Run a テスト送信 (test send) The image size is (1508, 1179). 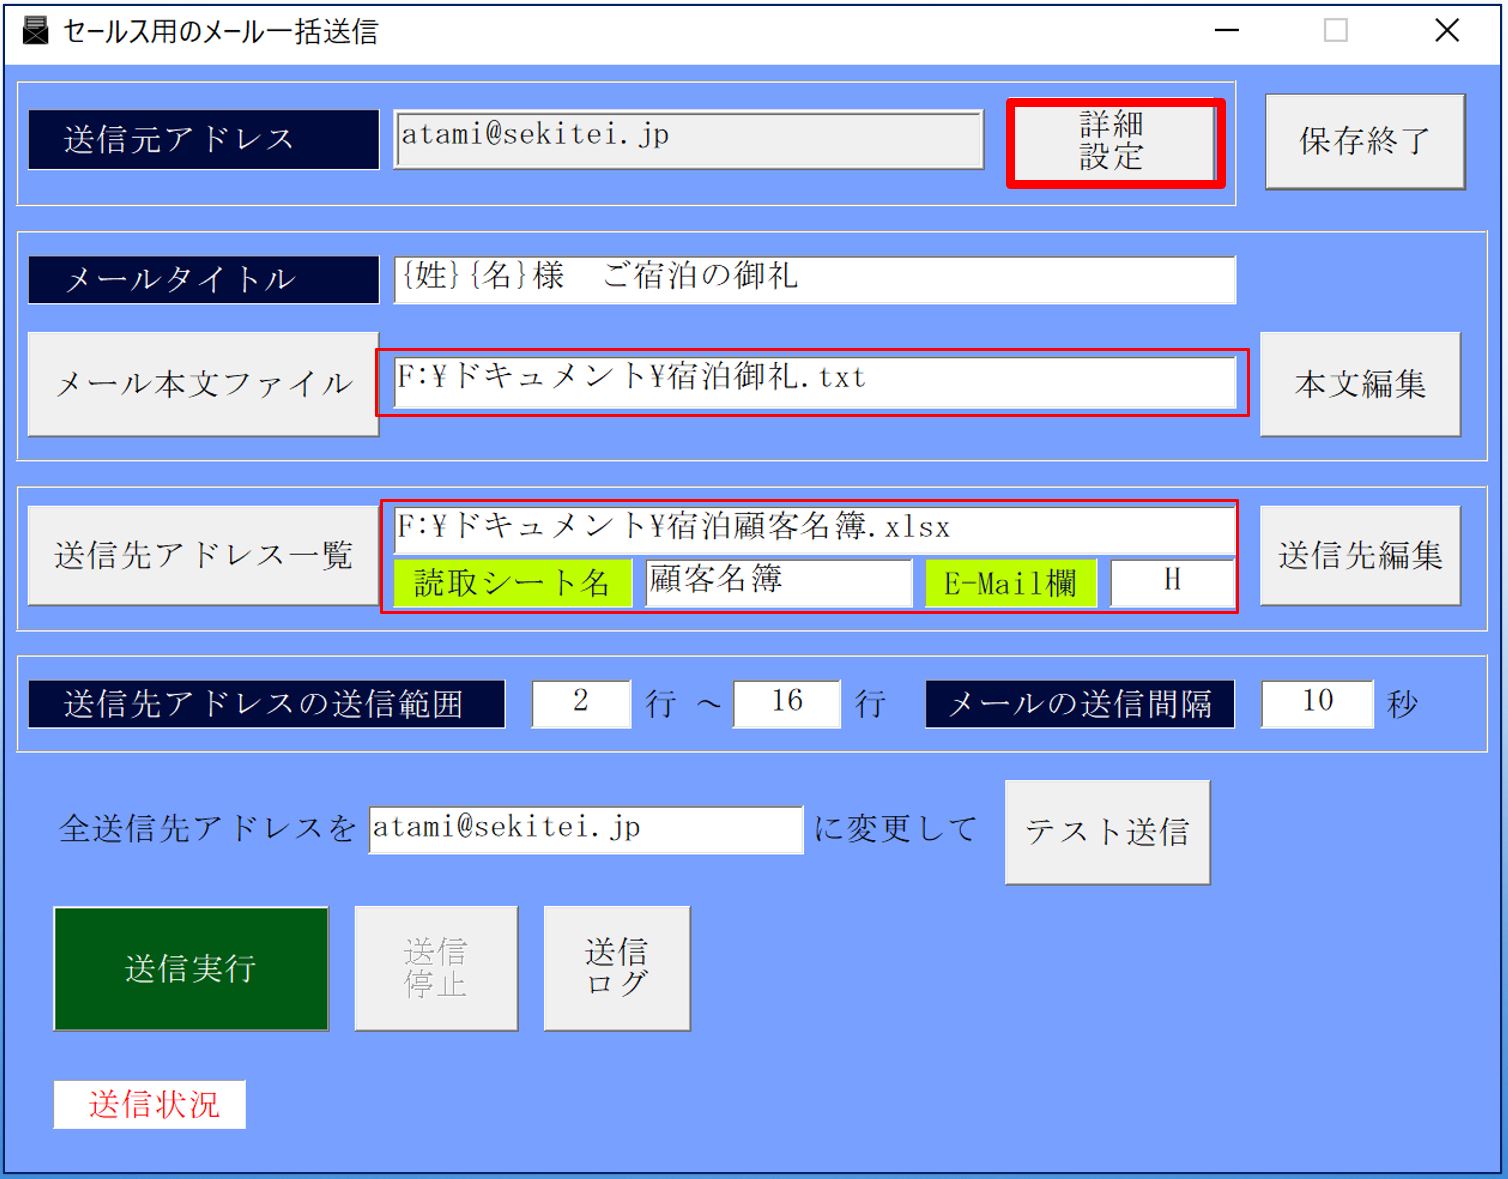[1107, 831]
